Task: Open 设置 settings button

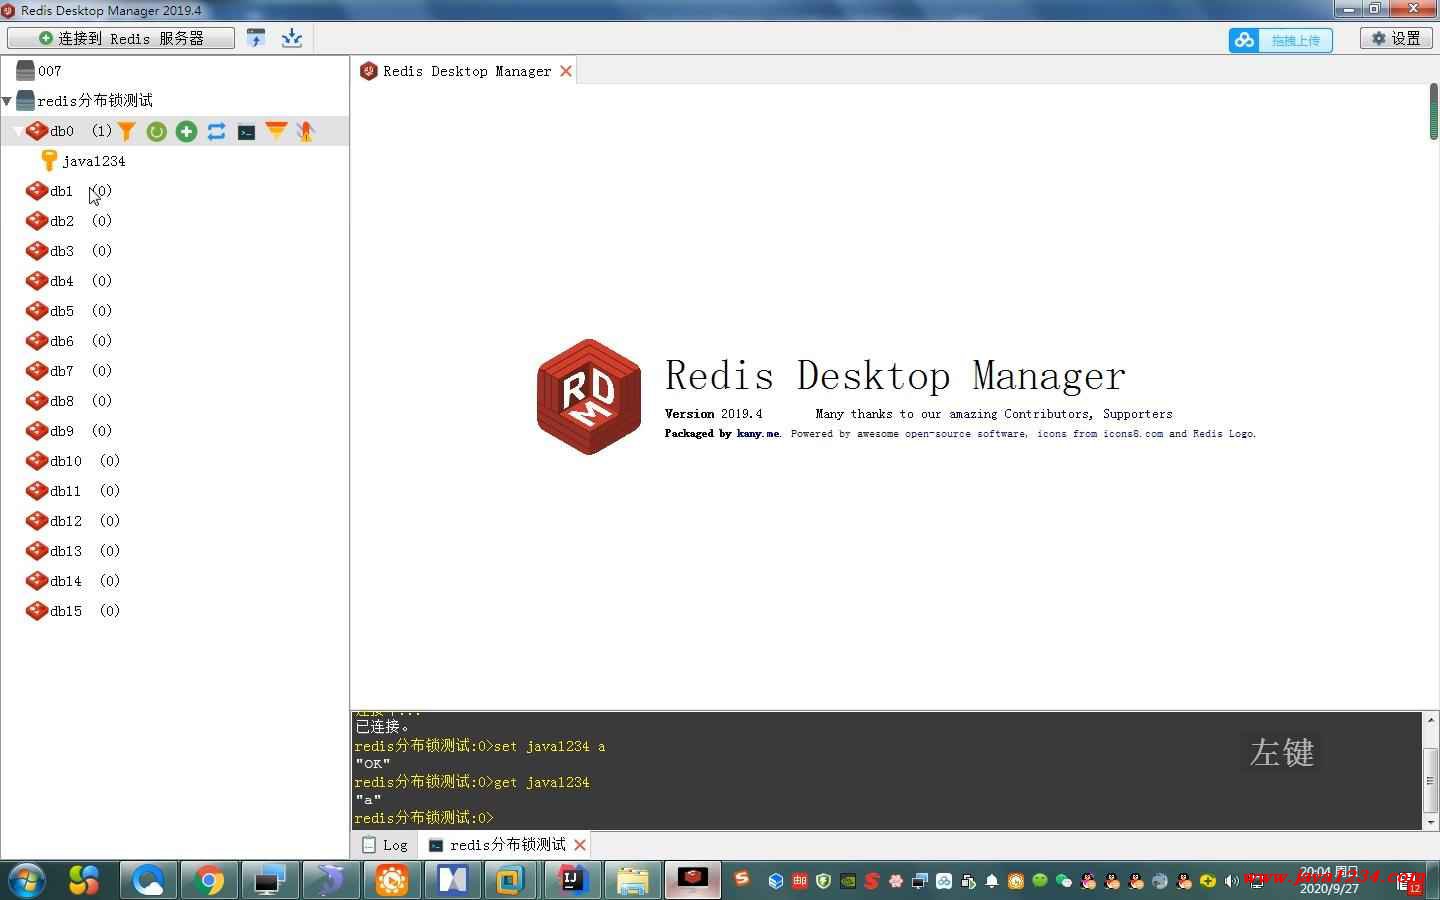Action: (x=1396, y=38)
